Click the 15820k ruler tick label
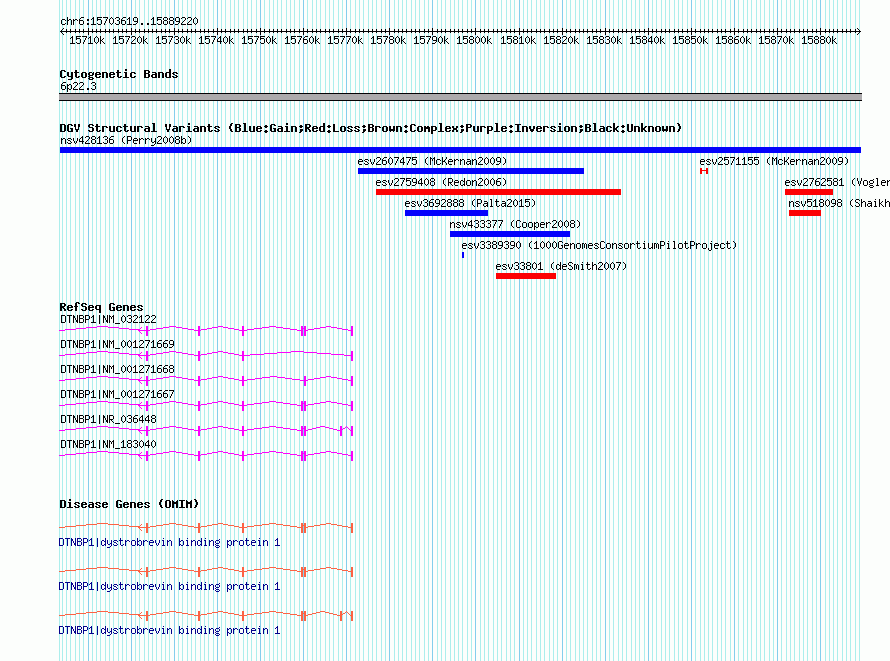Screen dimensions: 890x661 tap(561, 40)
